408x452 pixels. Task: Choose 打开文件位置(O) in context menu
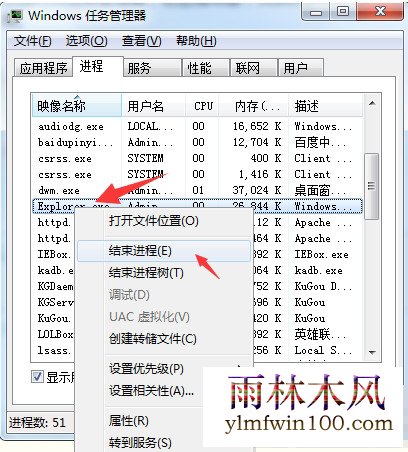pyautogui.click(x=164, y=221)
